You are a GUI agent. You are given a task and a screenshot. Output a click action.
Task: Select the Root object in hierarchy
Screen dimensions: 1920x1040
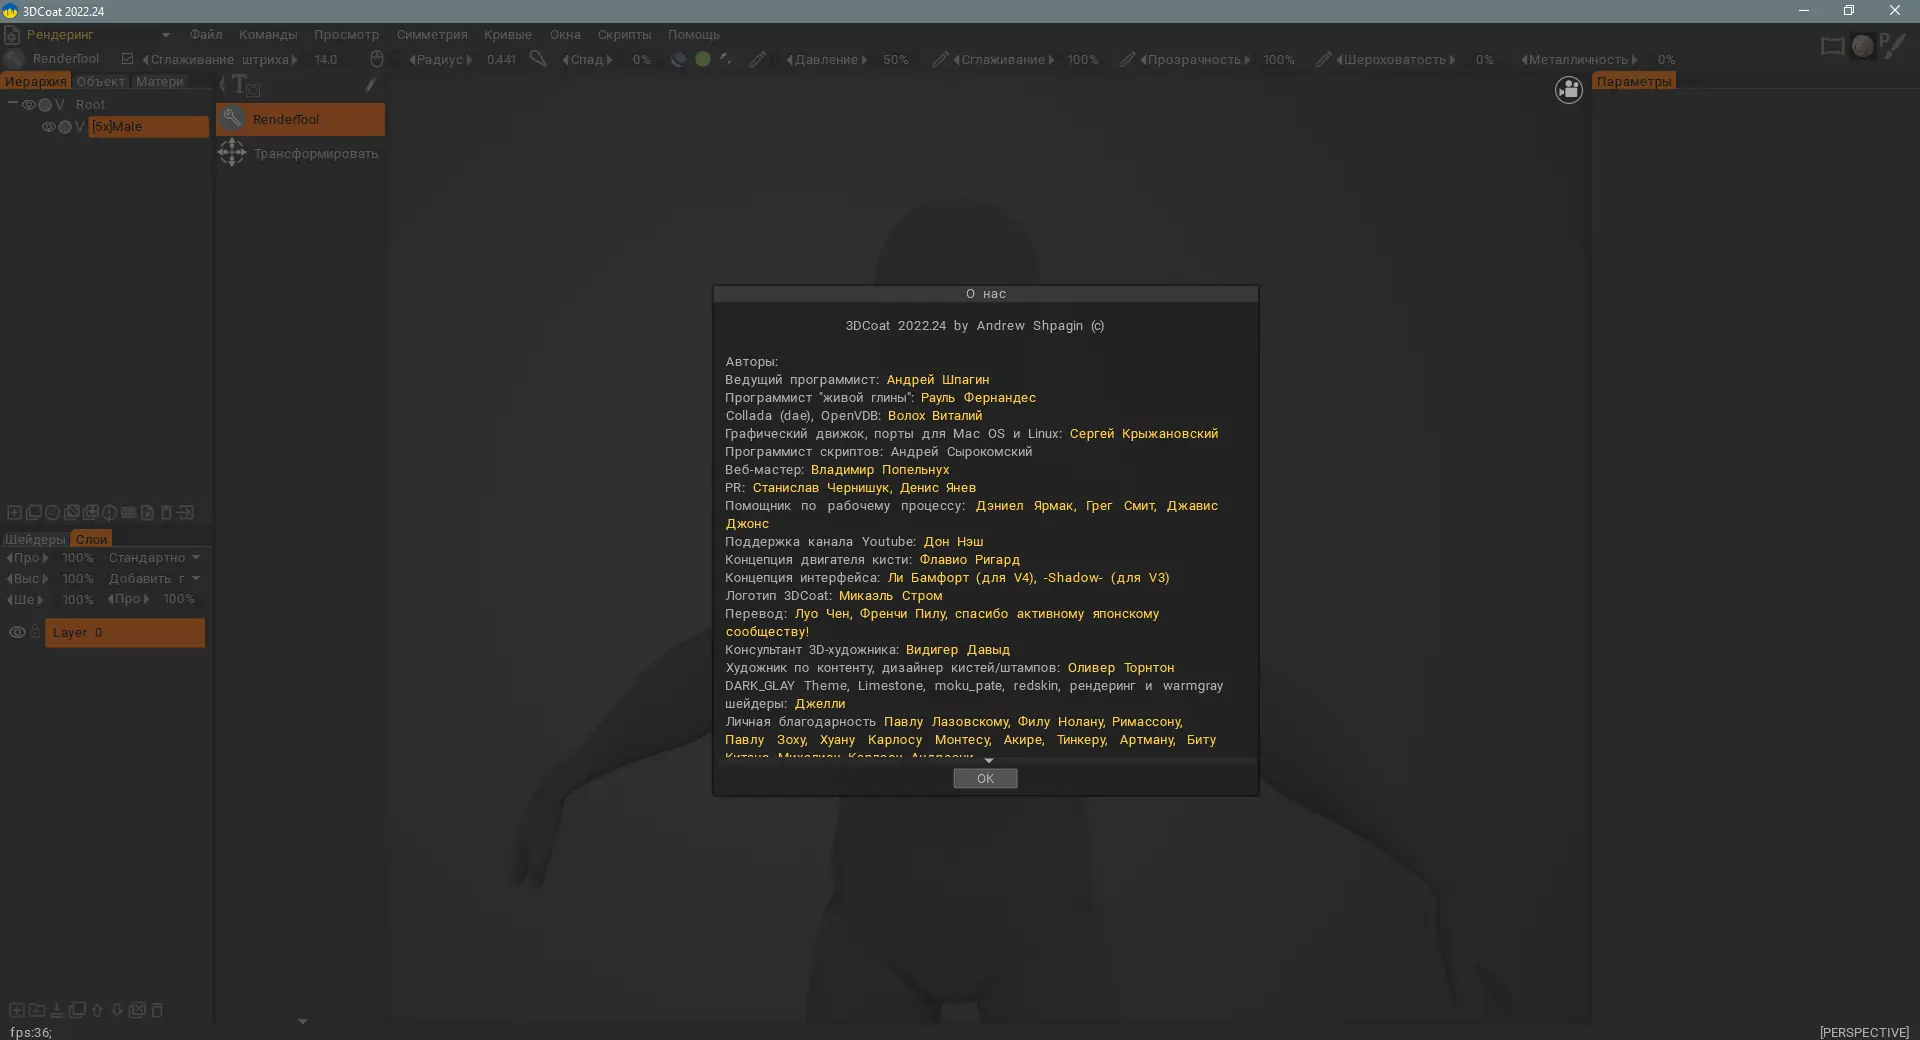coord(90,104)
